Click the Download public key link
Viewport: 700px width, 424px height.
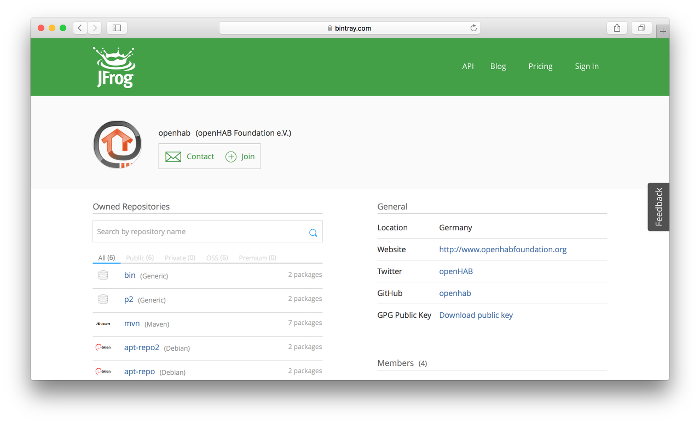476,315
